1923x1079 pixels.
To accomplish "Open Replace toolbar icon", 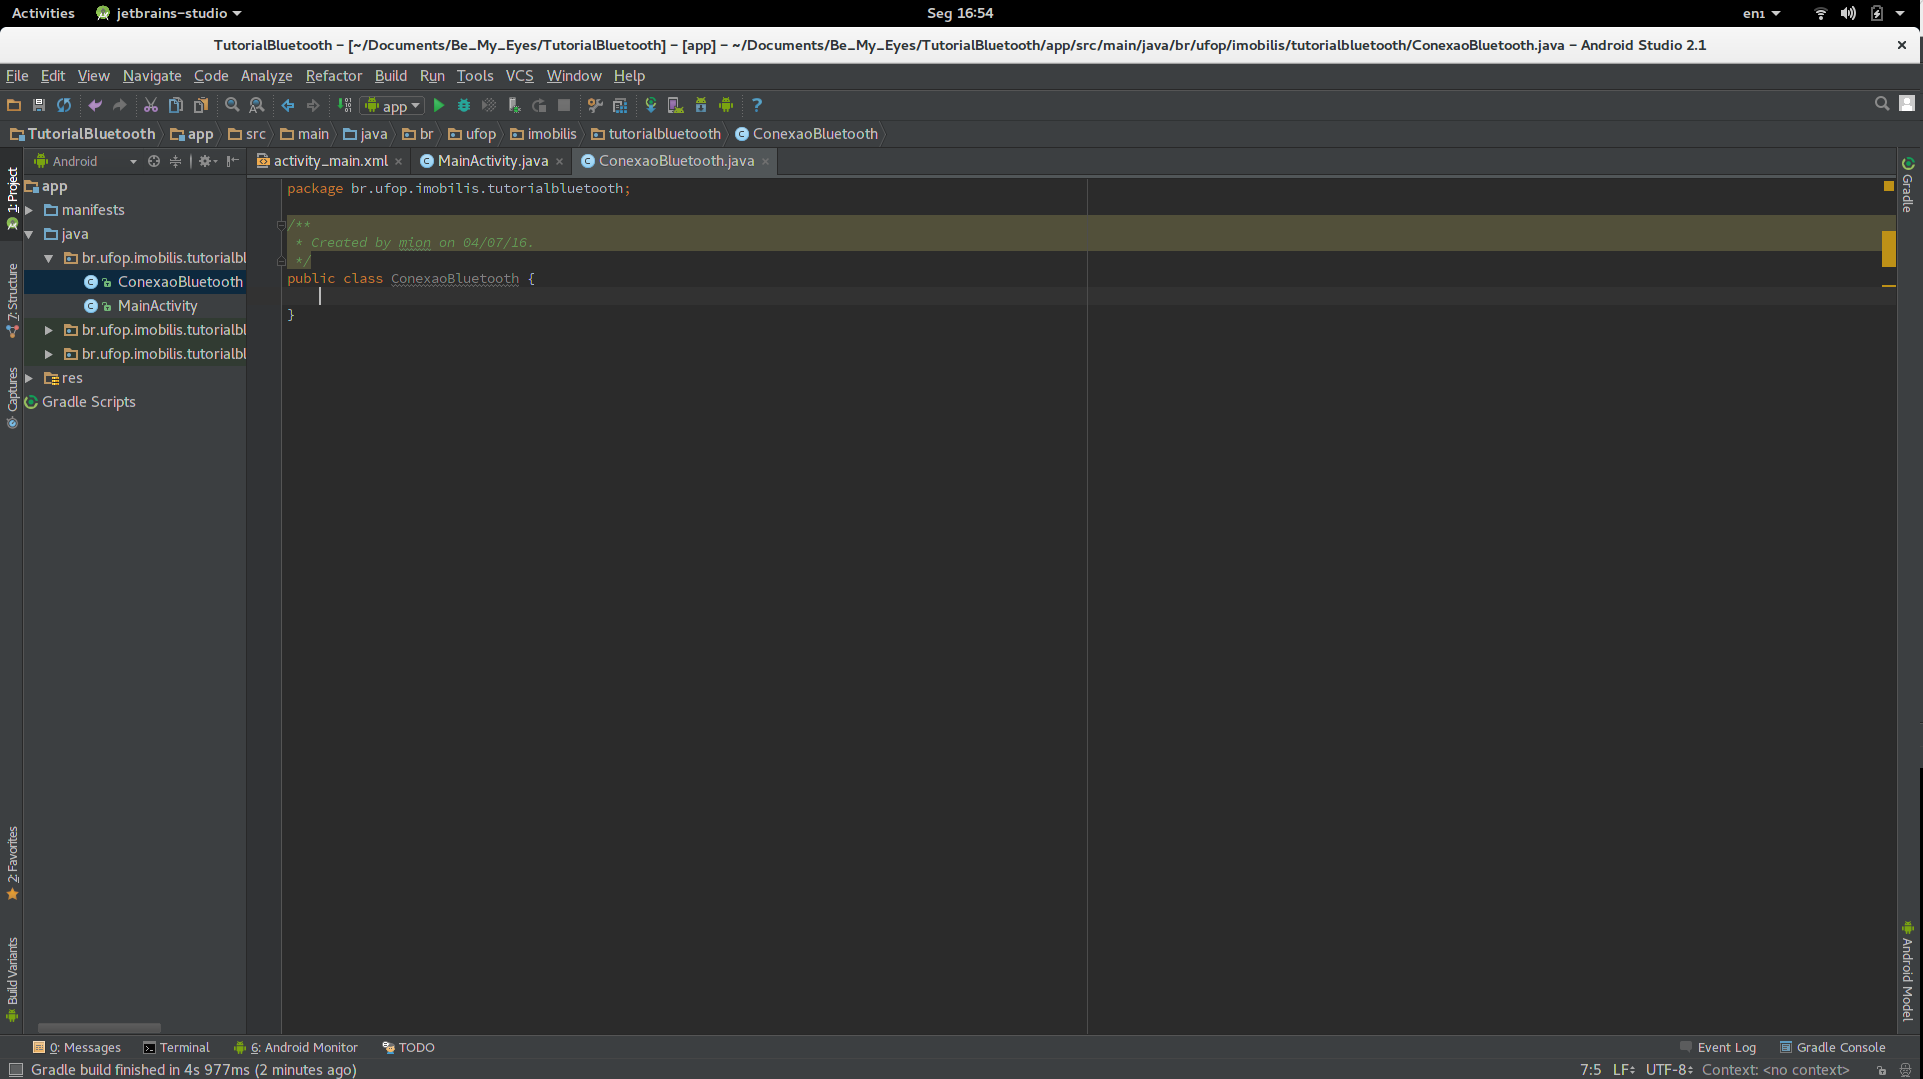I will [257, 105].
